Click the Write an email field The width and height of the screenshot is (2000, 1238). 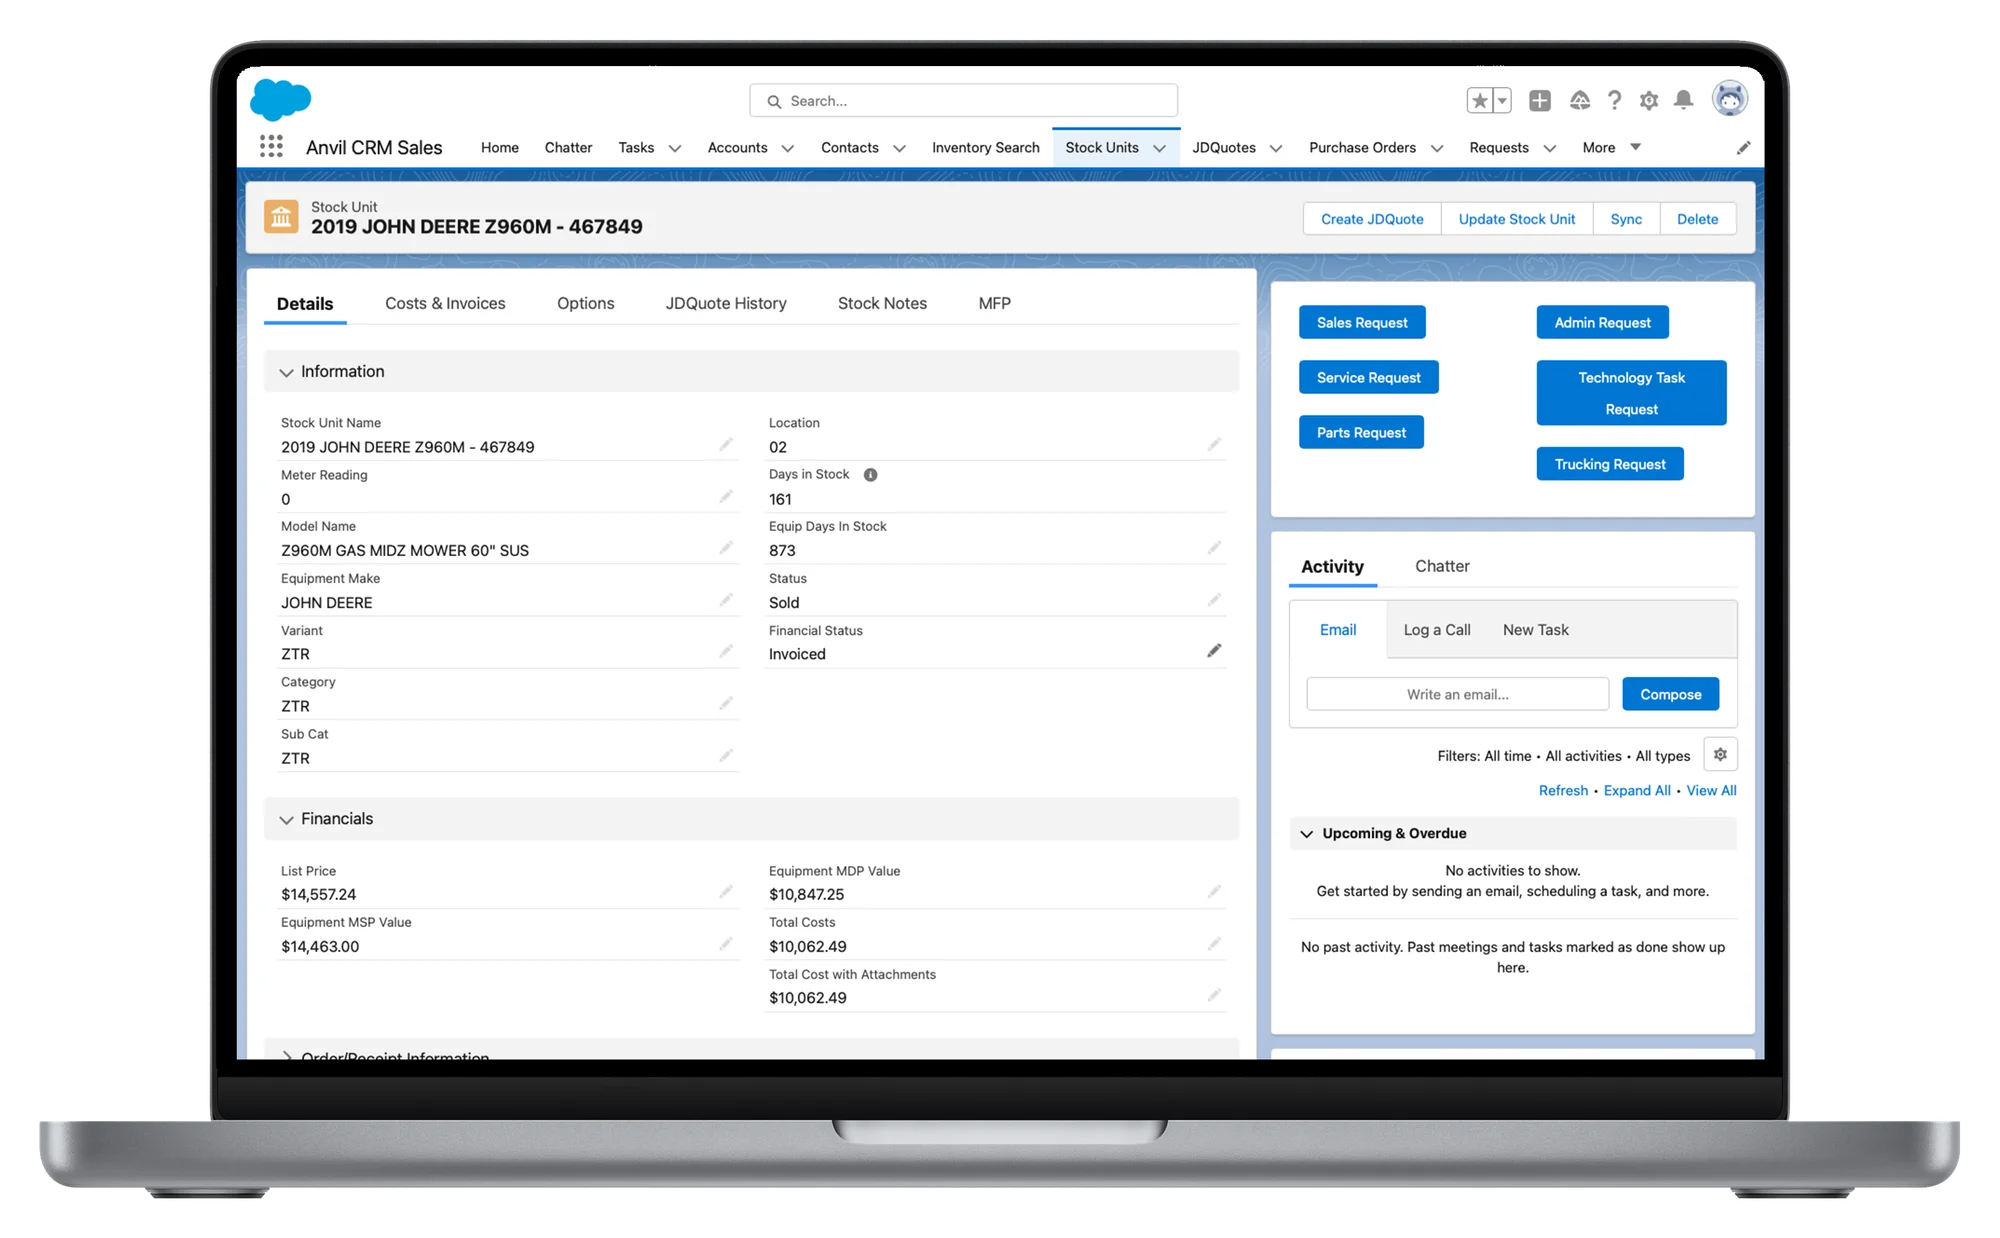(x=1457, y=694)
